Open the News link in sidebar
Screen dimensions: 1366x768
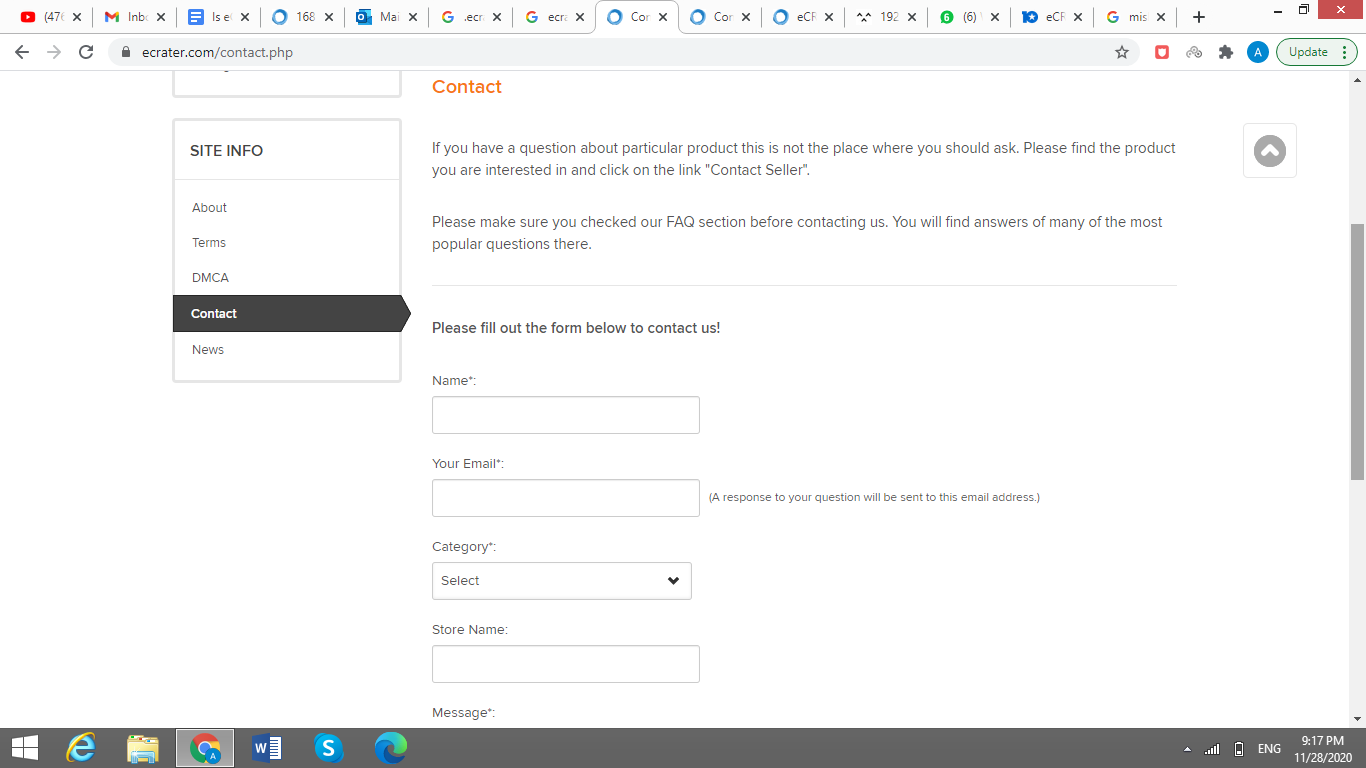[208, 350]
